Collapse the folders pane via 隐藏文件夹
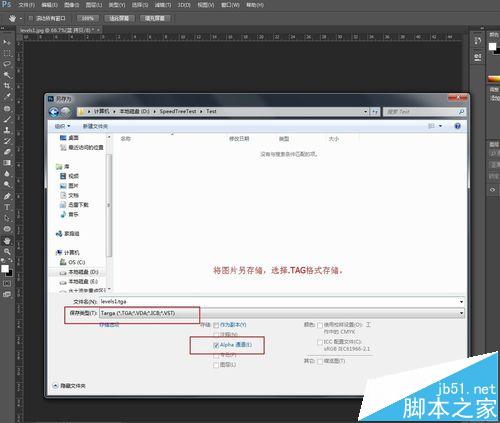Screen dimensions: 500x423 69,386
